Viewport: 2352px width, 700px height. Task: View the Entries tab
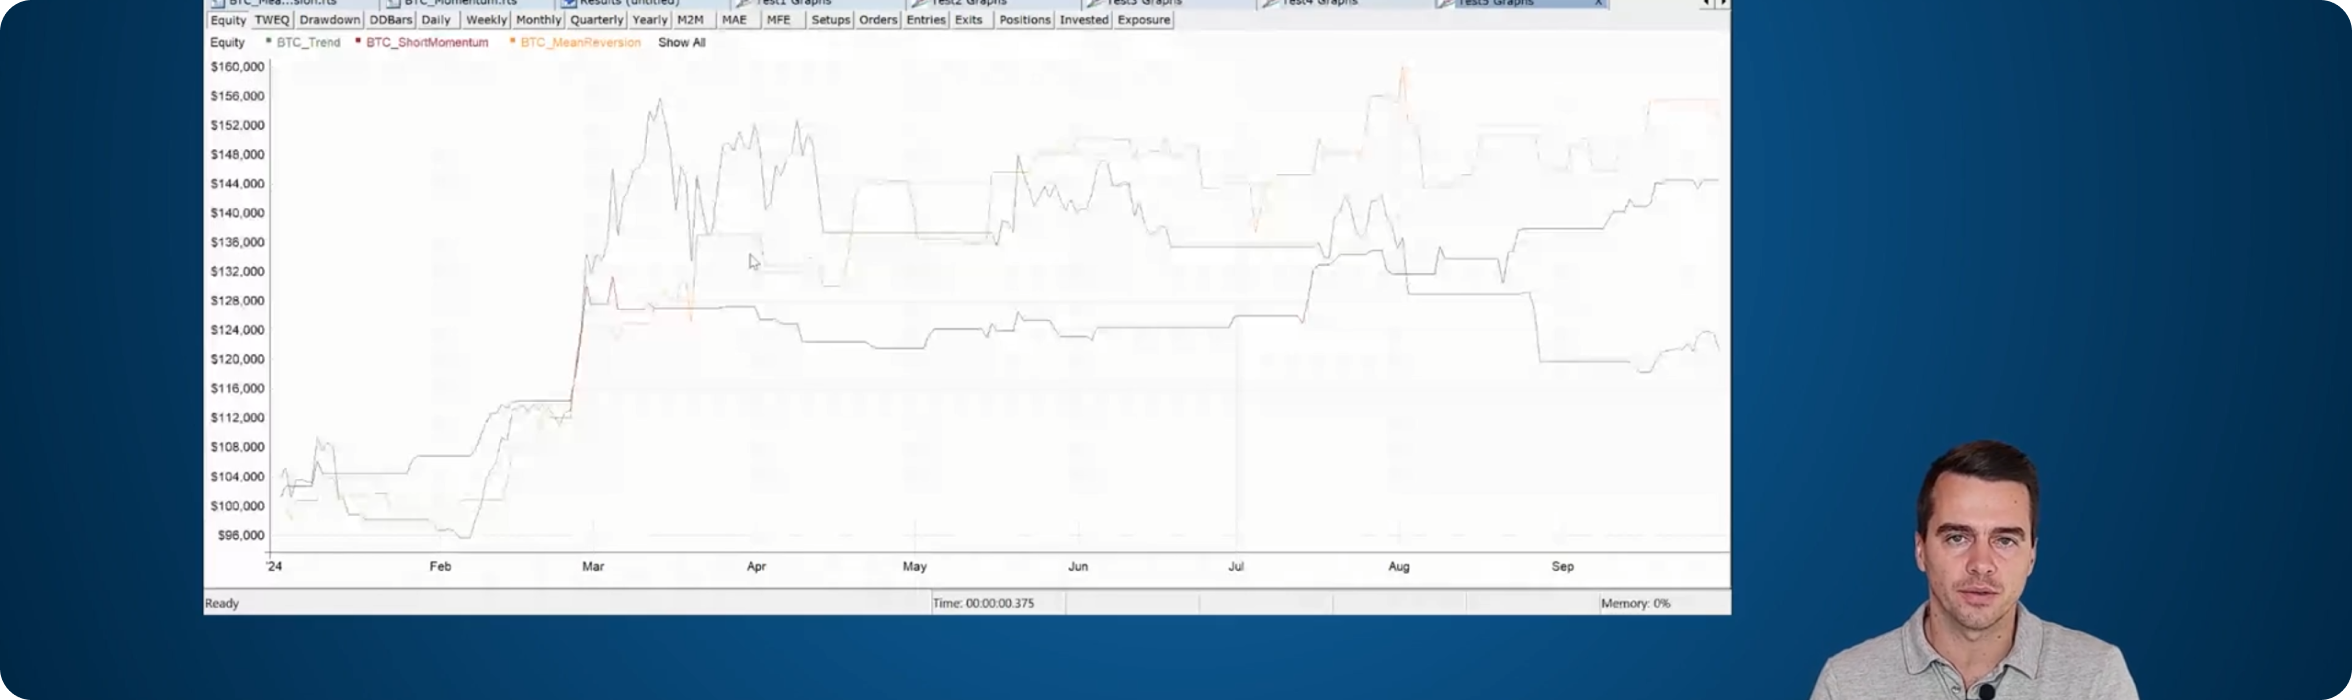tap(926, 20)
